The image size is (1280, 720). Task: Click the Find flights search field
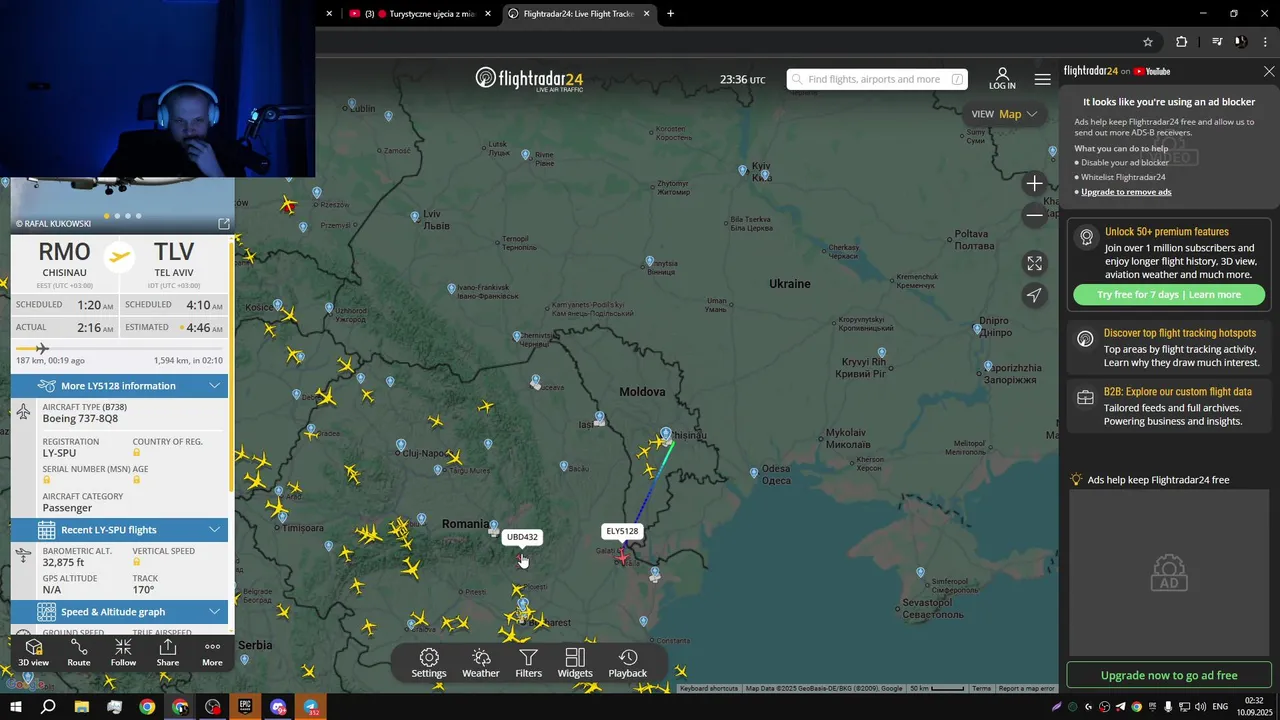(x=877, y=79)
